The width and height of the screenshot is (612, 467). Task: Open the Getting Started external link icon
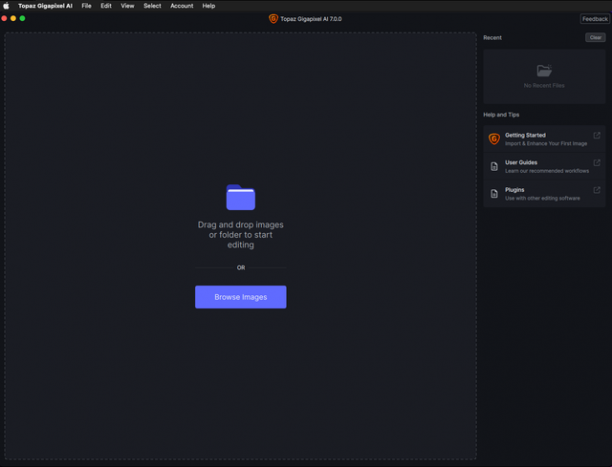pyautogui.click(x=596, y=135)
